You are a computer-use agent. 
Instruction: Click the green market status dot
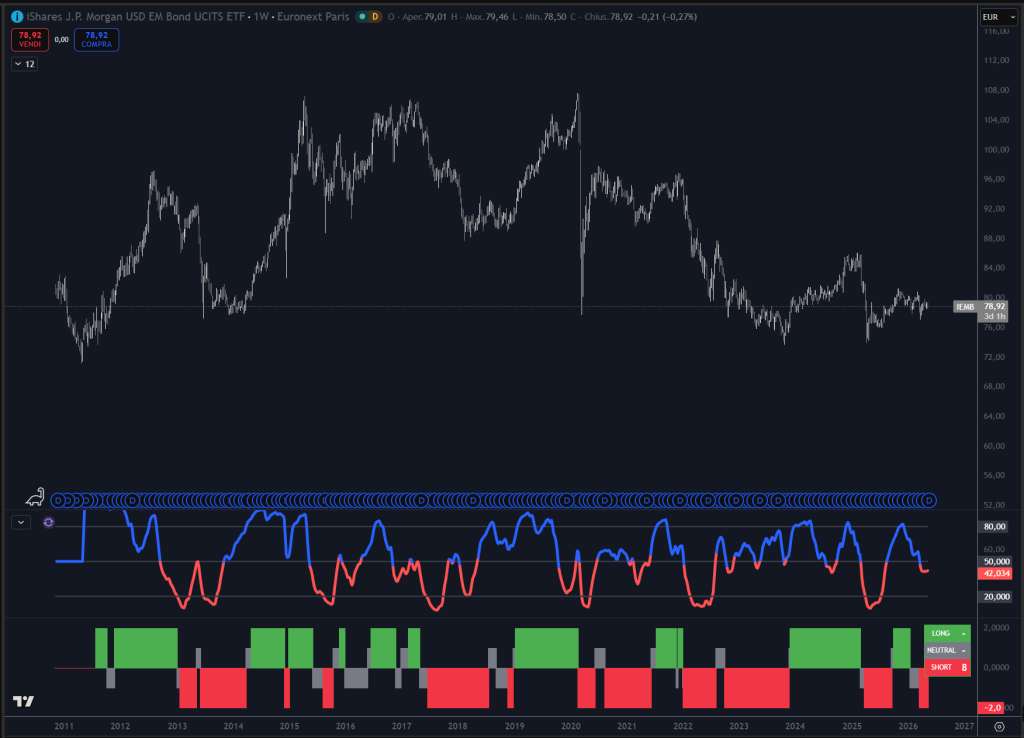(x=362, y=17)
